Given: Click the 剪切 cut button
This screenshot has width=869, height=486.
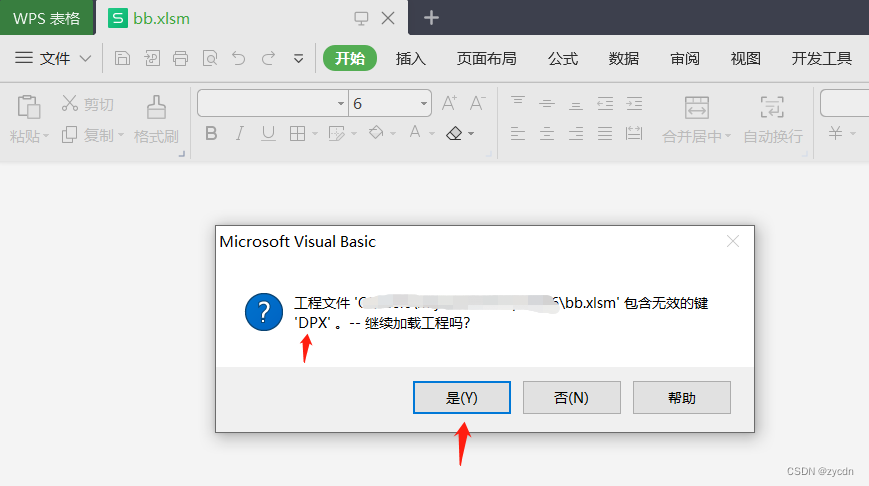Looking at the screenshot, I should pos(88,104).
